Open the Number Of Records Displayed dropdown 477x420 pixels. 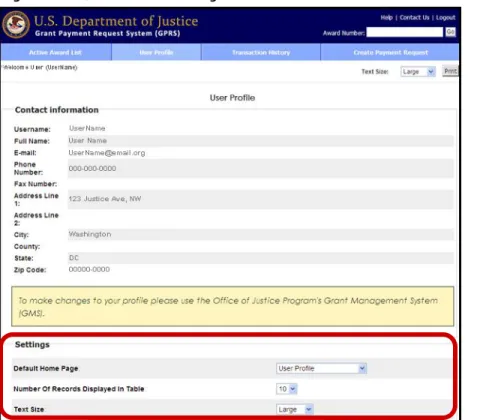(287, 389)
